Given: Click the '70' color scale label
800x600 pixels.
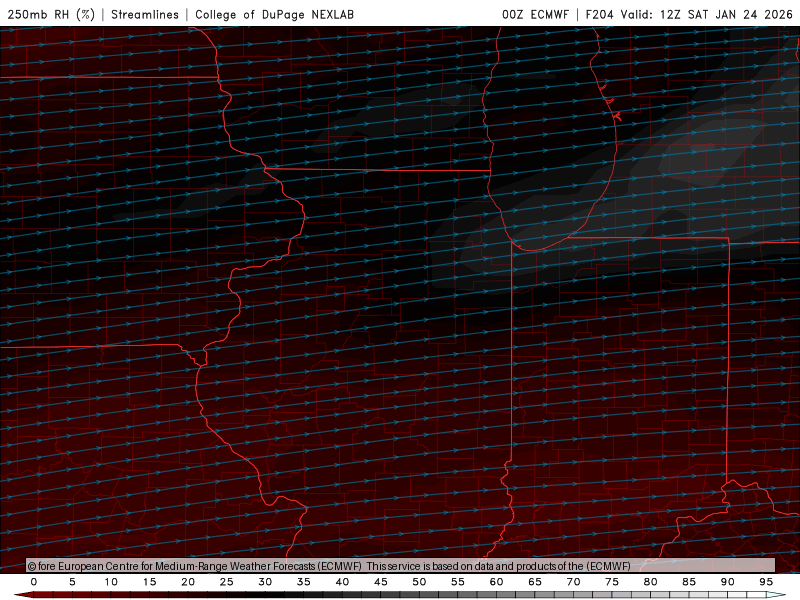Looking at the screenshot, I should pos(573,582).
